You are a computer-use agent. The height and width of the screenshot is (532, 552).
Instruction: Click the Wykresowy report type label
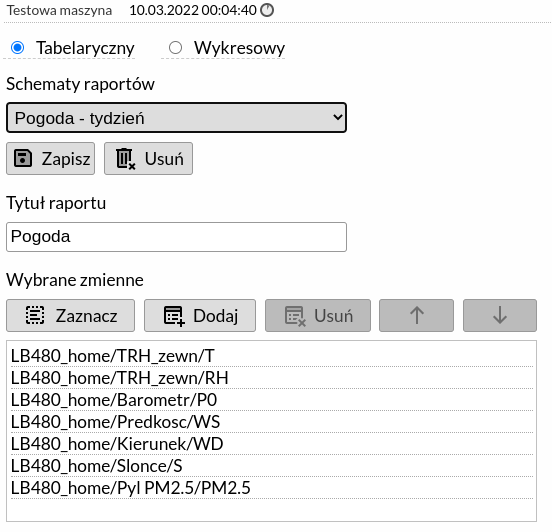(x=239, y=48)
